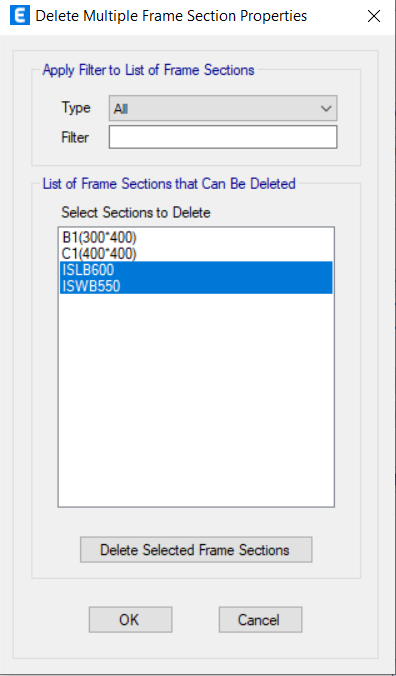Dismiss dialog using Cancel button
396x676 pixels.
coord(260,620)
